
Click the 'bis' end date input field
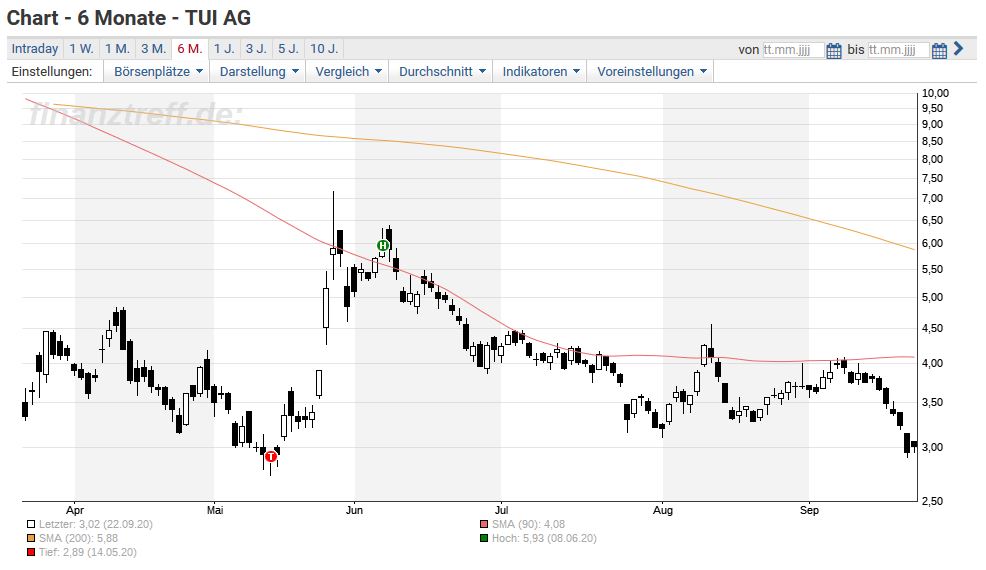pyautogui.click(x=898, y=50)
